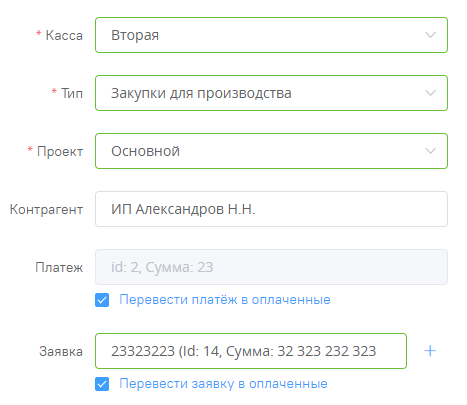Click the Перевести заявку в оплаченные label
467x405 pixels.
click(223, 384)
